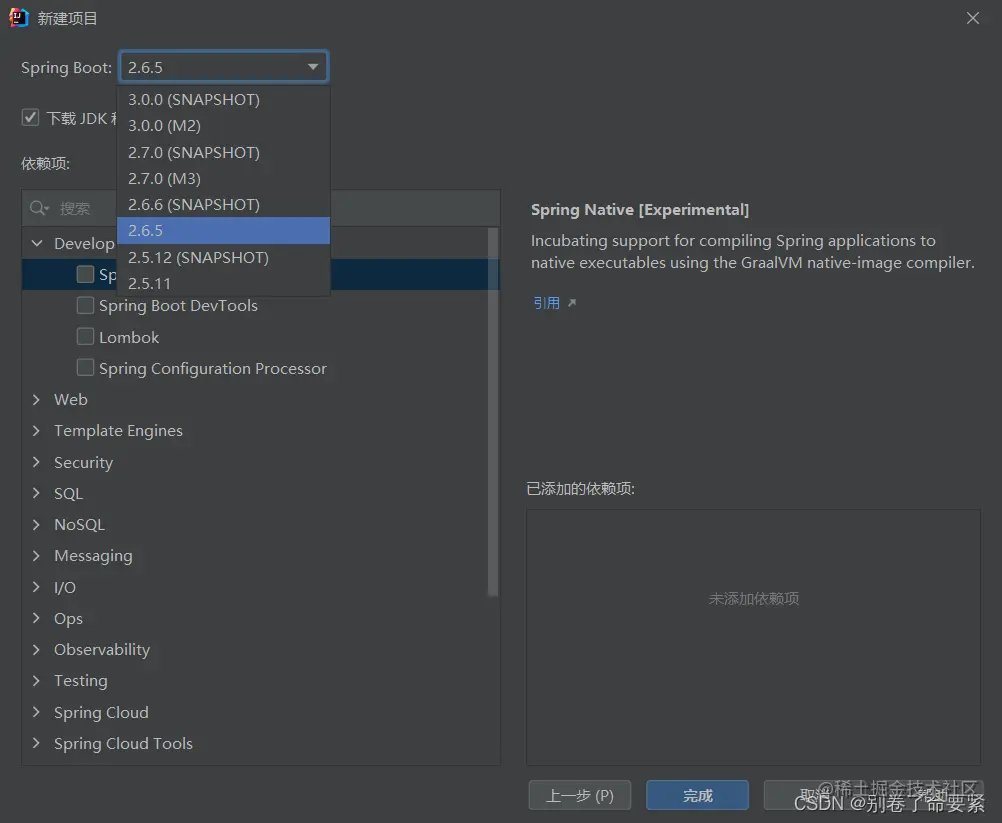Focus the dependency 搜索 search field
Image resolution: width=1002 pixels, height=823 pixels.
pos(261,208)
